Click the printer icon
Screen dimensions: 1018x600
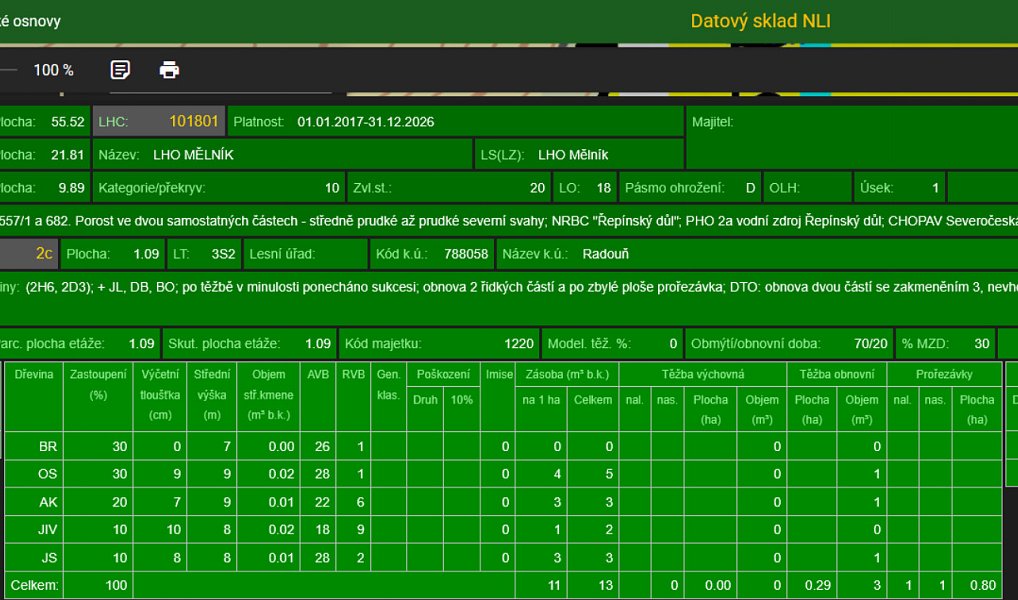(x=169, y=69)
